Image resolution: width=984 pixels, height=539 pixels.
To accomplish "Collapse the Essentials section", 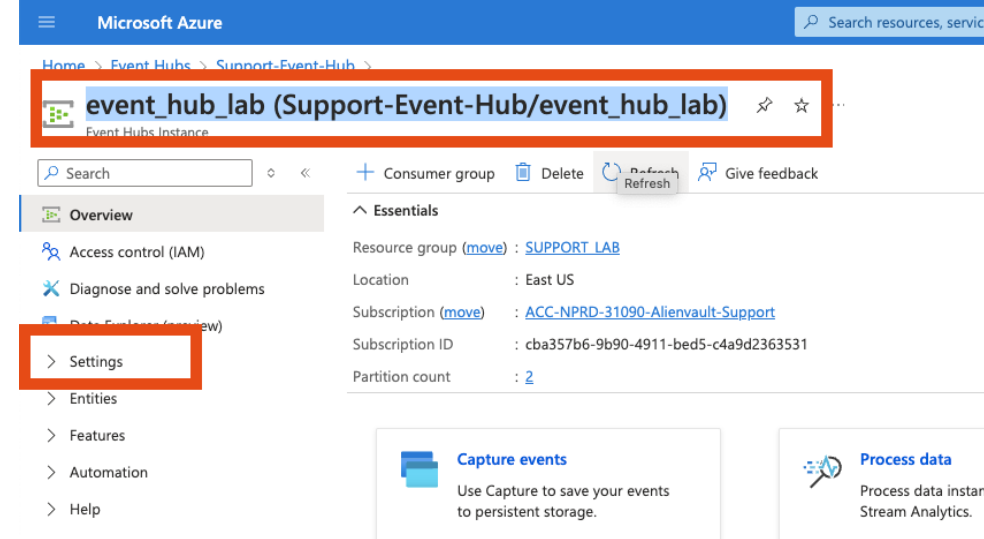I will pos(395,210).
